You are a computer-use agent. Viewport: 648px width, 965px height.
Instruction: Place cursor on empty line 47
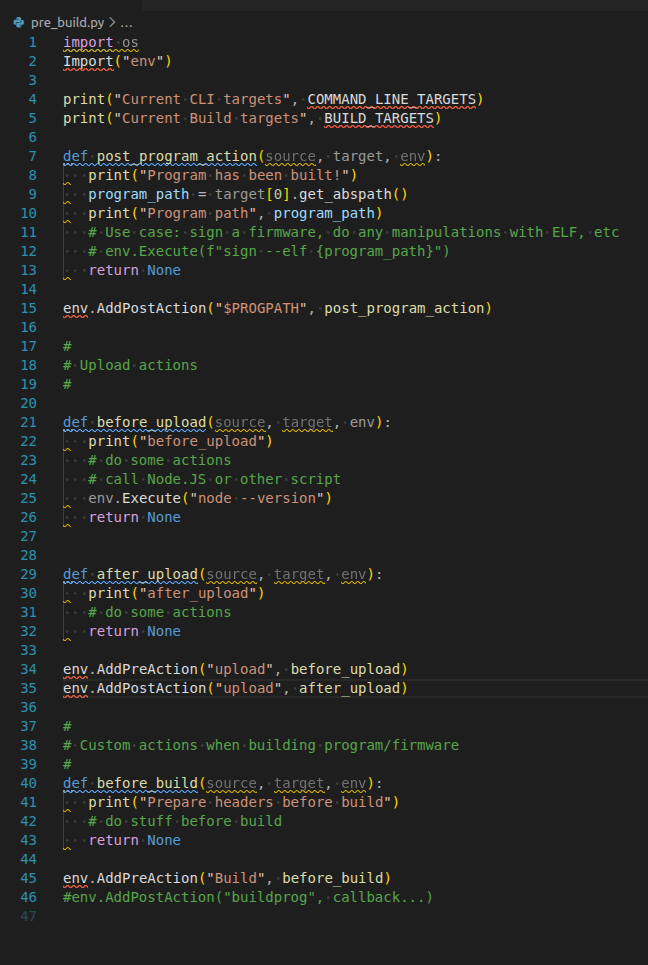pos(200,916)
